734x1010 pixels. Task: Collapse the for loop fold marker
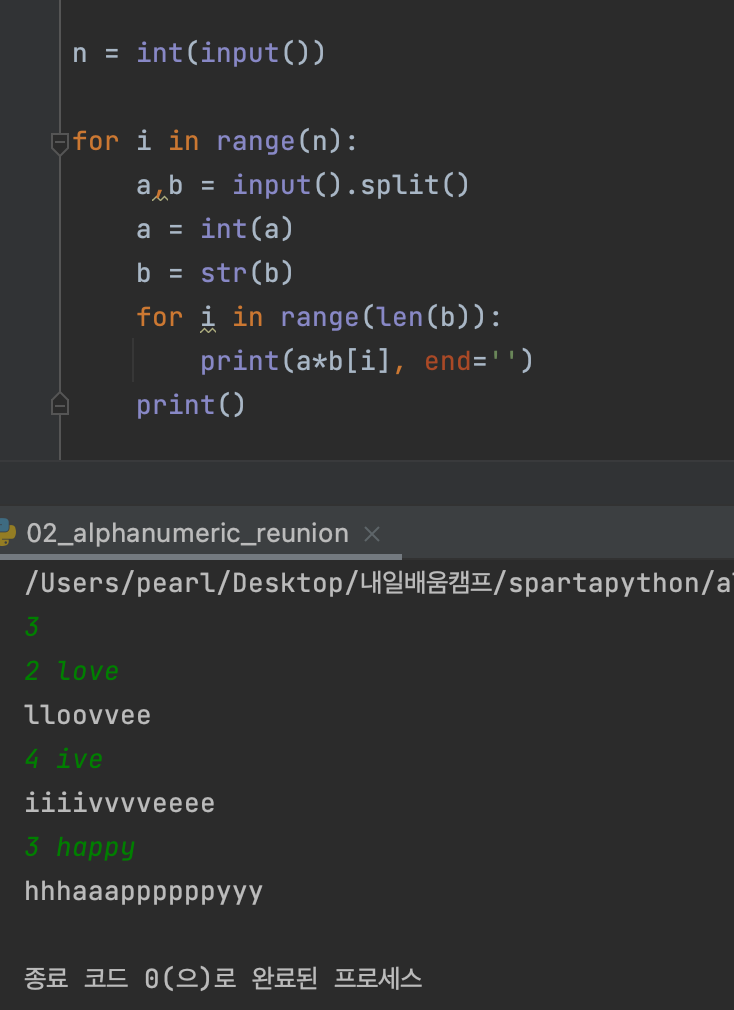(x=60, y=142)
